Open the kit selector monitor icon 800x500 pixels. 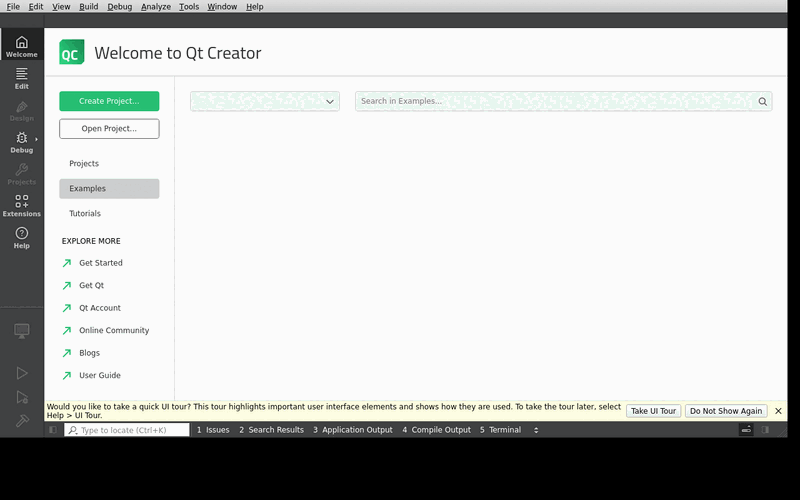[21, 331]
